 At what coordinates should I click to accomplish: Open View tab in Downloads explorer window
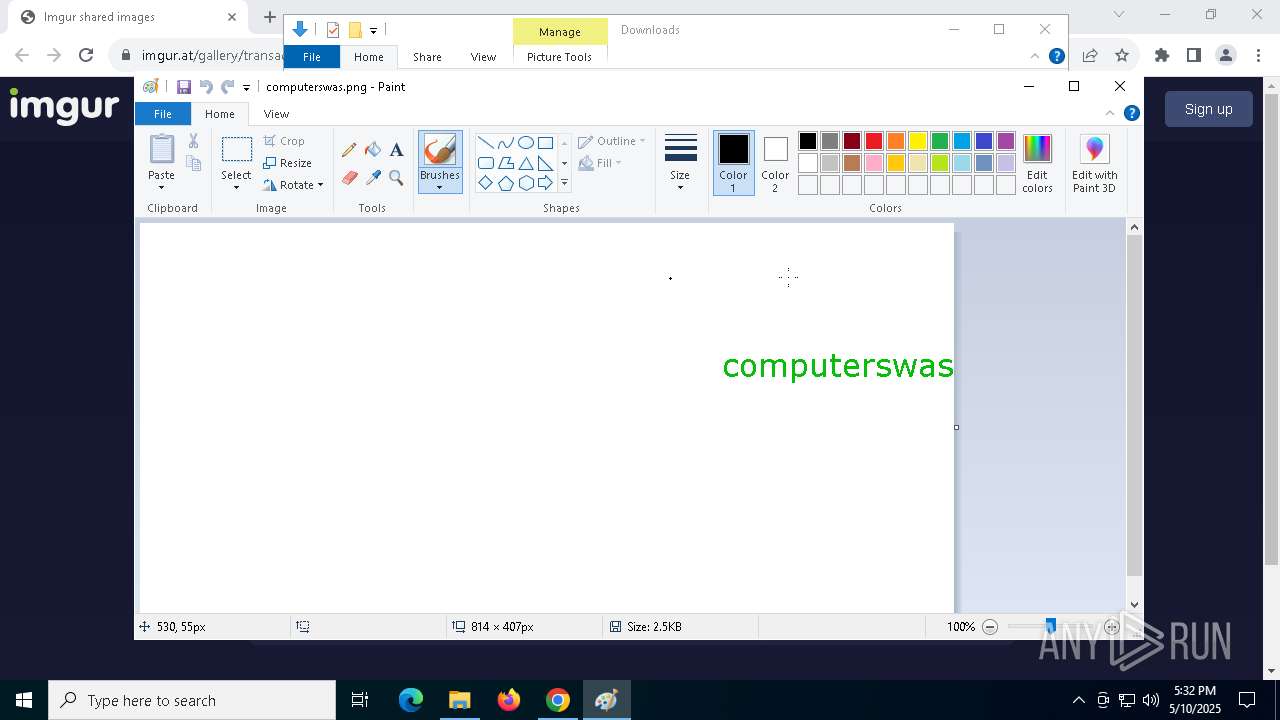point(483,57)
